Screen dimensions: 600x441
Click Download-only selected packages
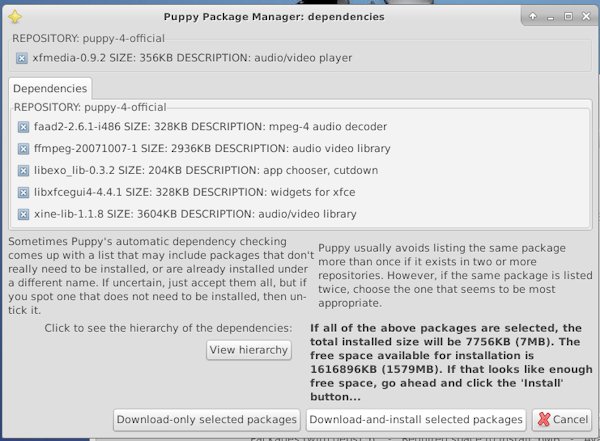pos(207,420)
